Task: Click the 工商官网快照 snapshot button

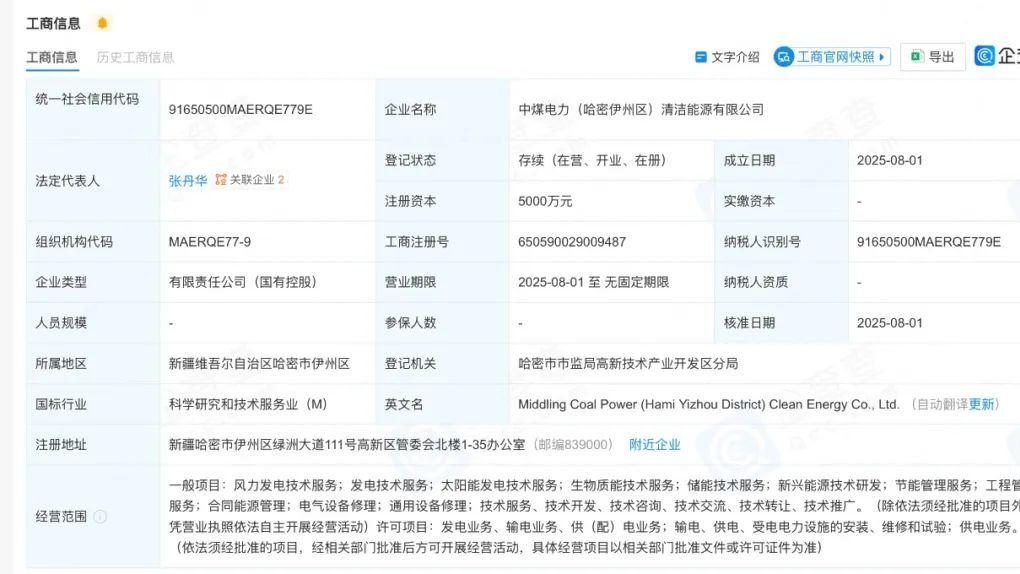Action: (831, 57)
